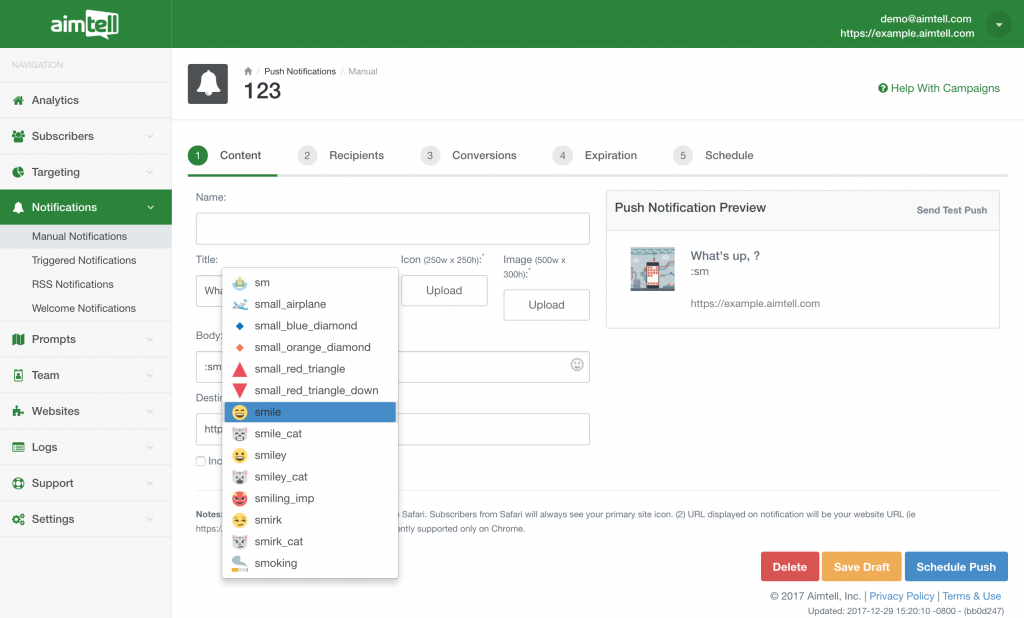Click the Name input field
Image resolution: width=1024 pixels, height=618 pixels.
click(x=392, y=229)
